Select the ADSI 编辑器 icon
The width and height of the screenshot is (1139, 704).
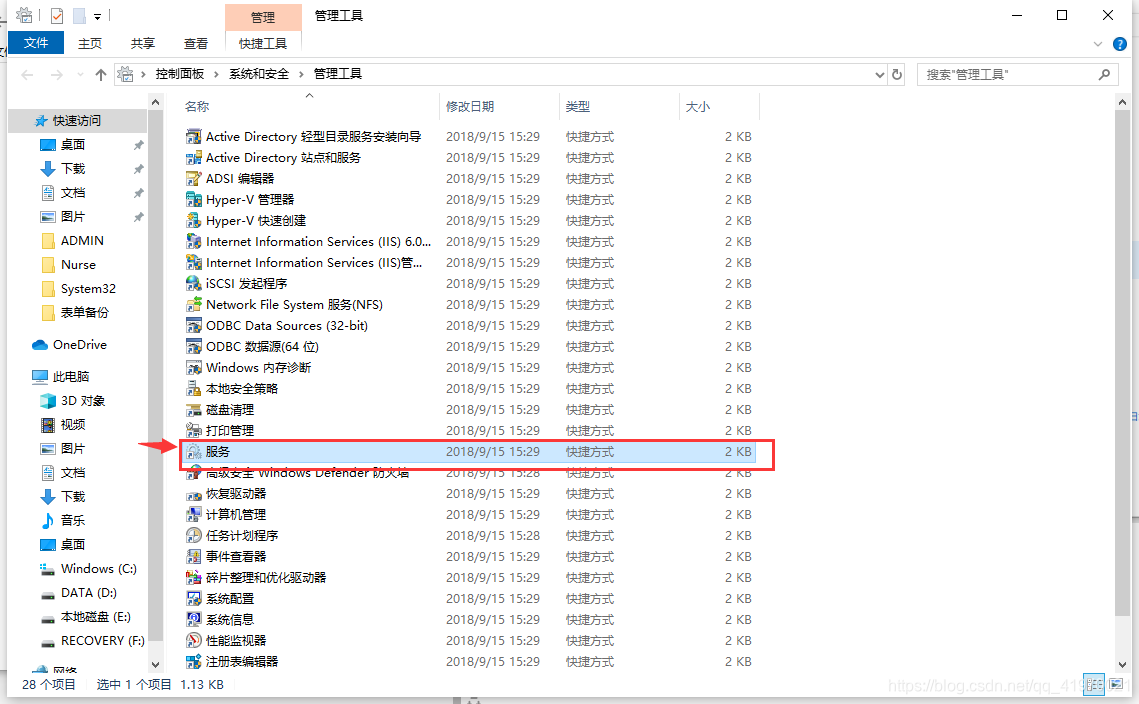(x=193, y=179)
